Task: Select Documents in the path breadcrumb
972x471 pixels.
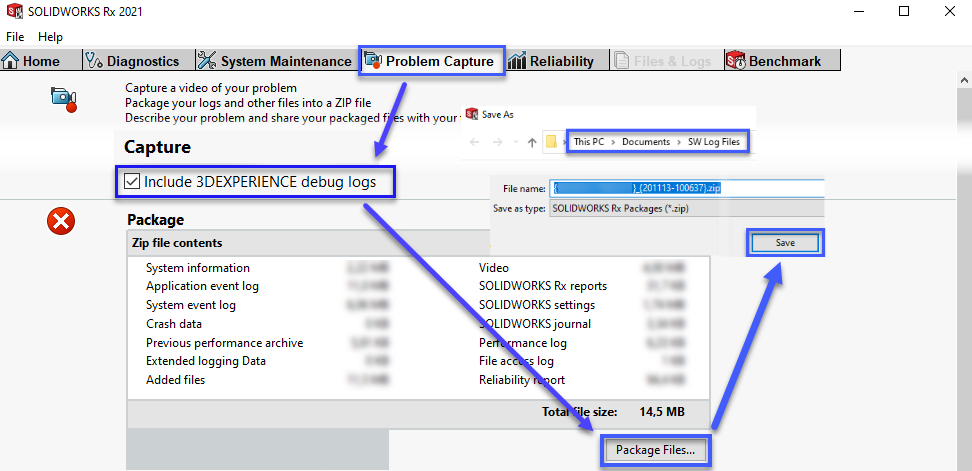Action: pyautogui.click(x=646, y=142)
